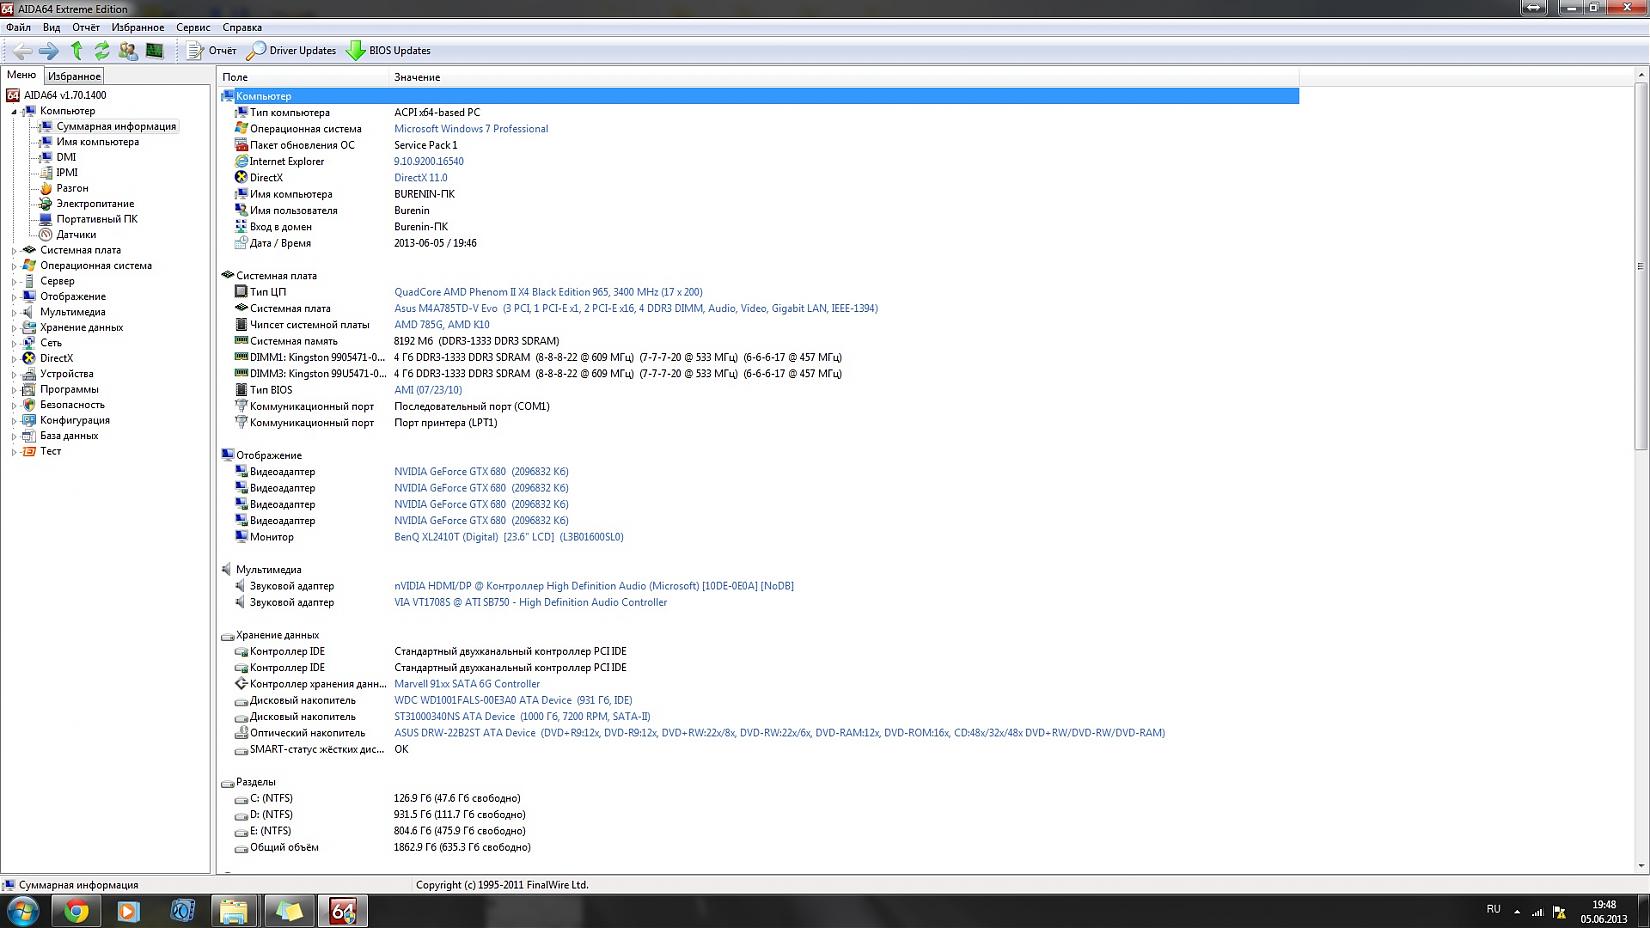Viewport: 1650px width, 928px height.
Task: Expand the Отображение tree node
Action: (x=14, y=297)
